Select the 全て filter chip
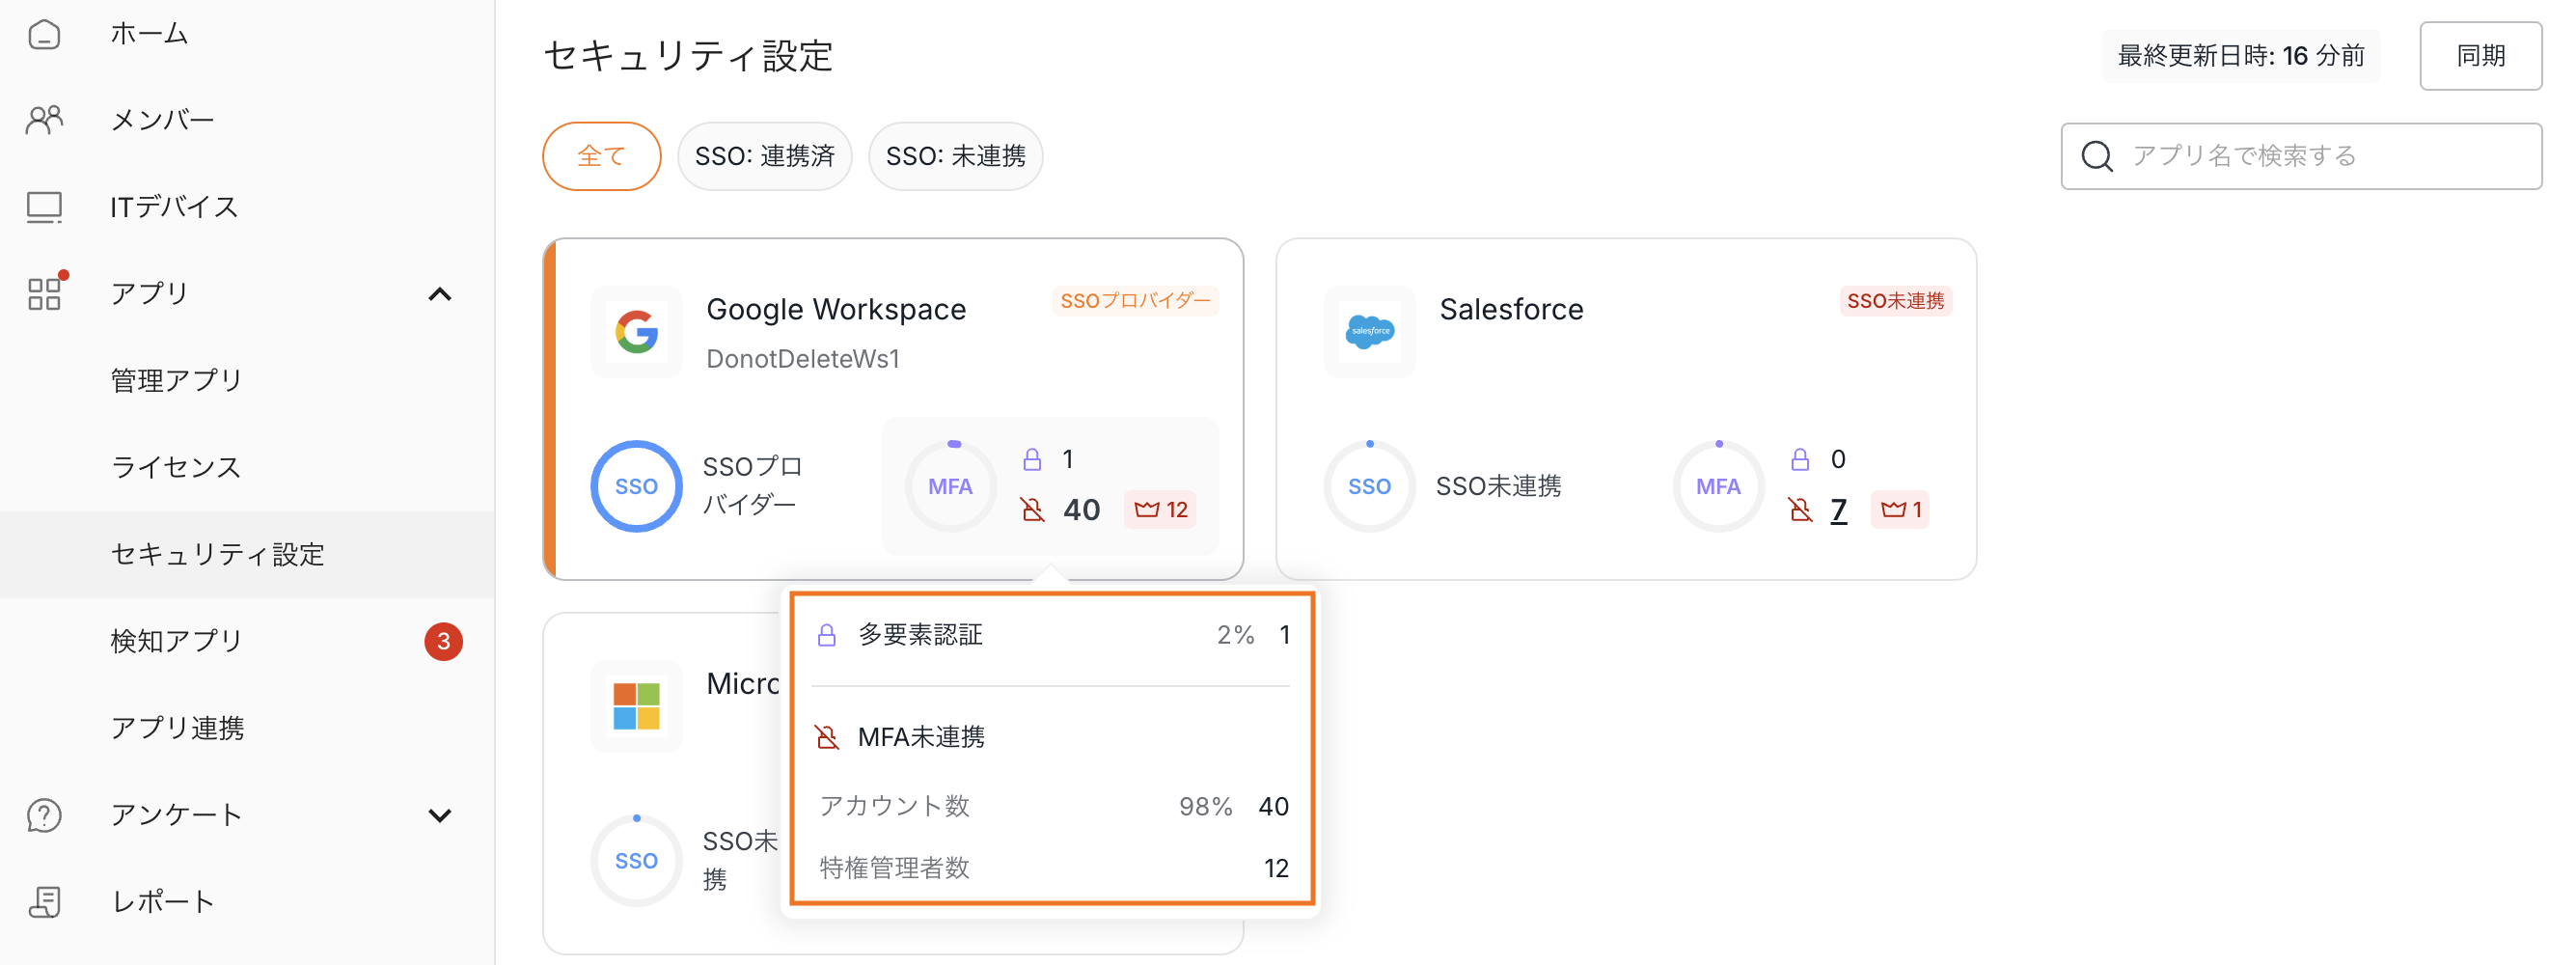The image size is (2576, 965). [x=601, y=156]
